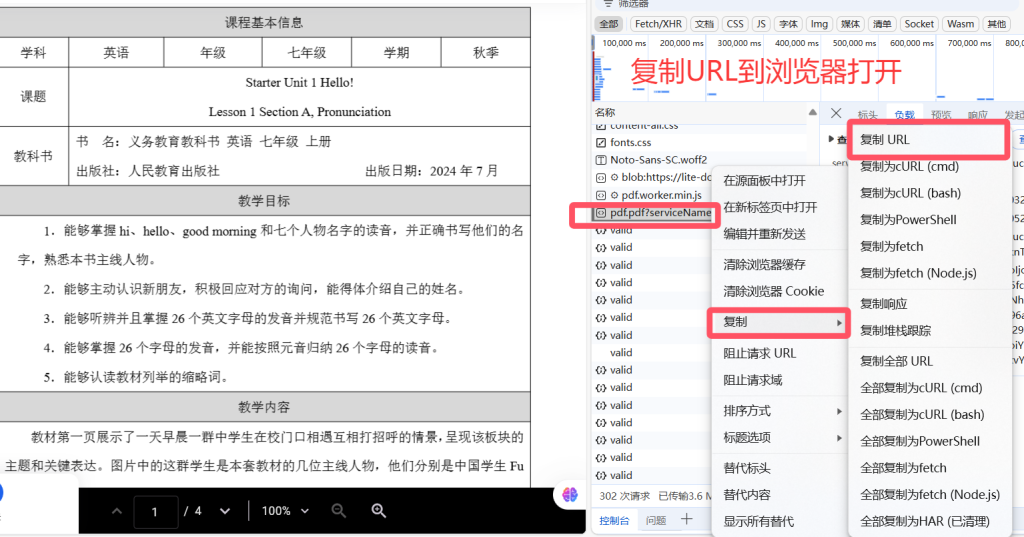
Task: Choose 复制为PowerShell
Action: pyautogui.click(x=930, y=220)
